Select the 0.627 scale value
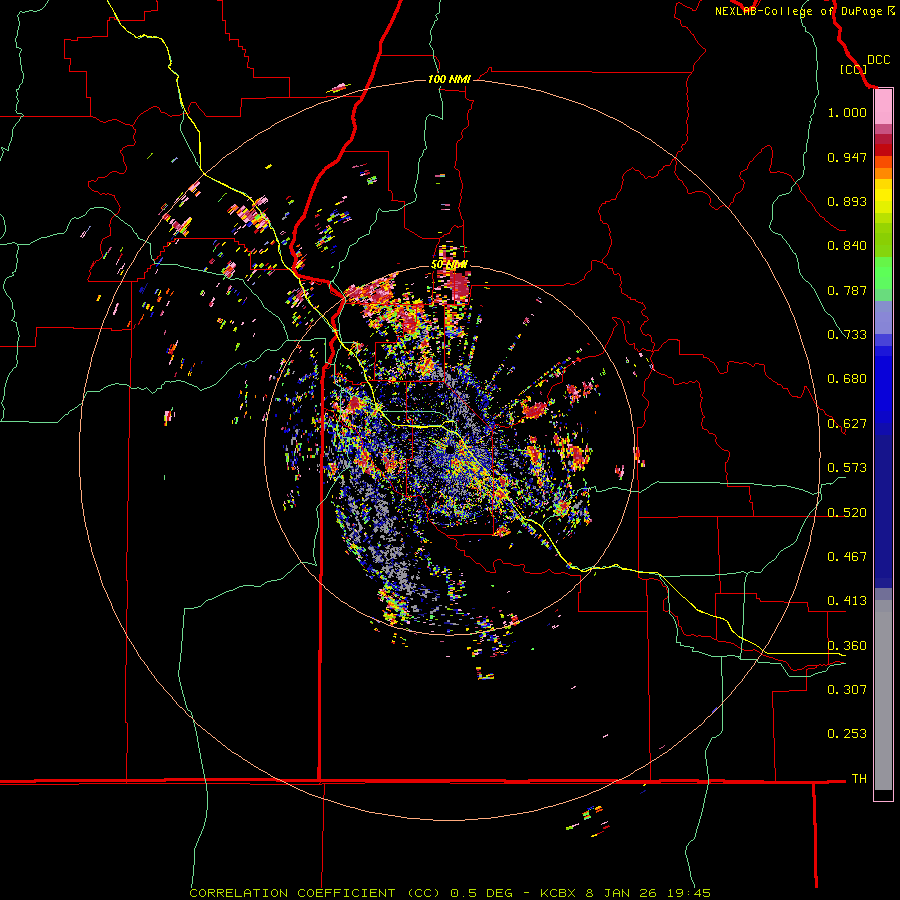Screen dimensions: 900x900 [847, 424]
